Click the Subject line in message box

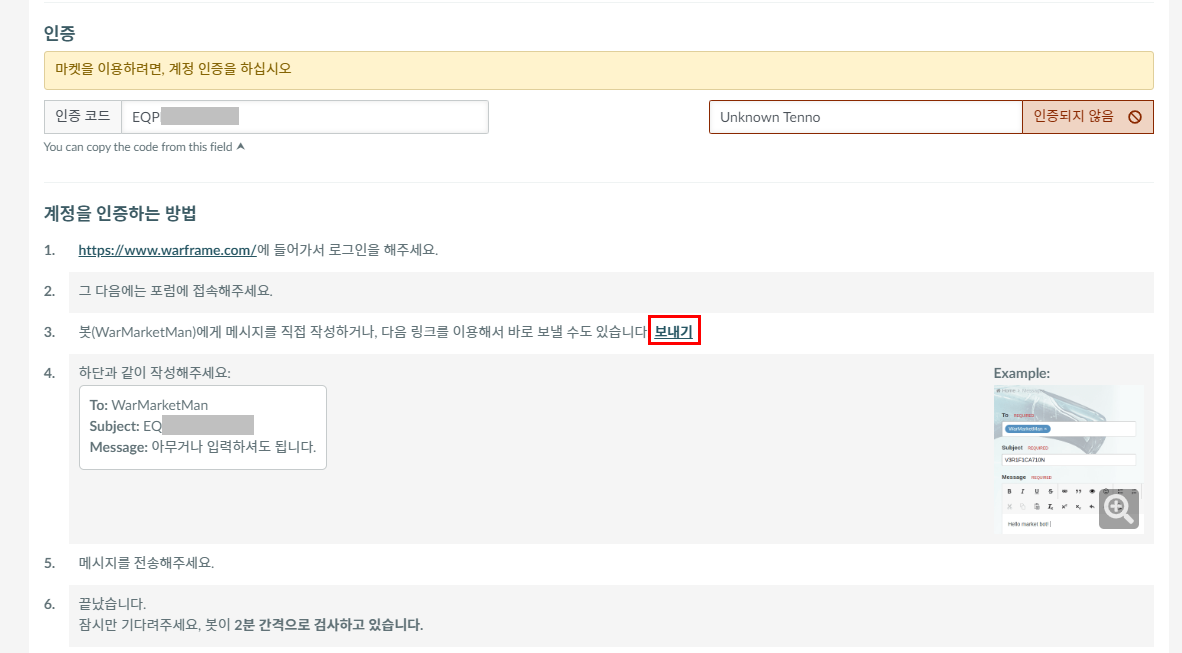click(171, 426)
